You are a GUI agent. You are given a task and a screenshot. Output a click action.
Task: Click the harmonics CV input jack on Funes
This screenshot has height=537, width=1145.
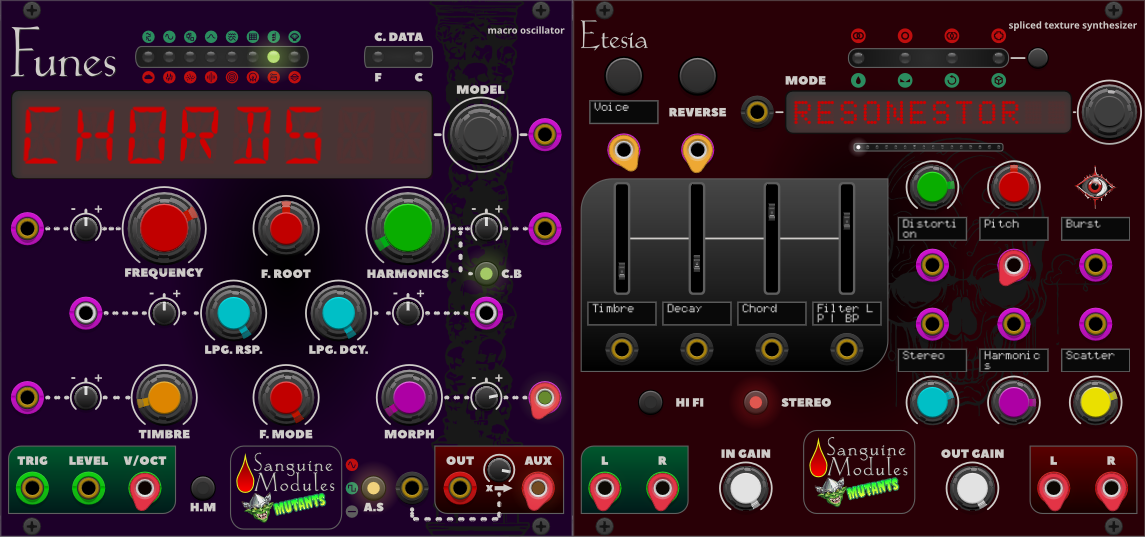click(x=545, y=229)
